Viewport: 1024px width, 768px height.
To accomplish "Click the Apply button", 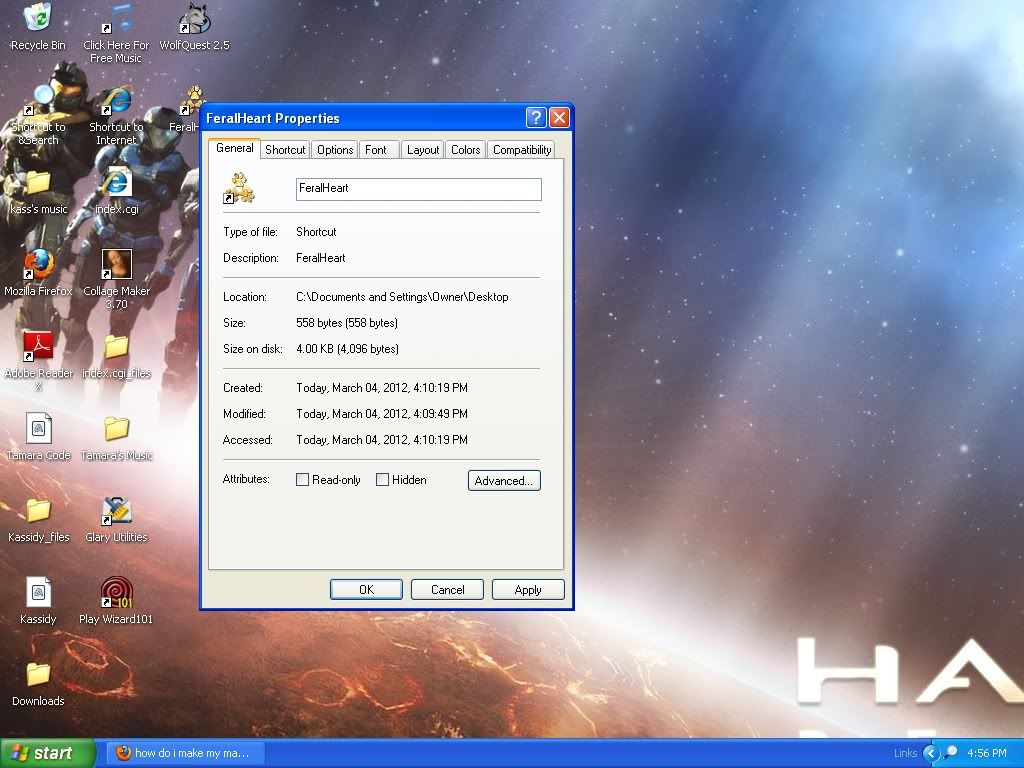I will click(528, 590).
